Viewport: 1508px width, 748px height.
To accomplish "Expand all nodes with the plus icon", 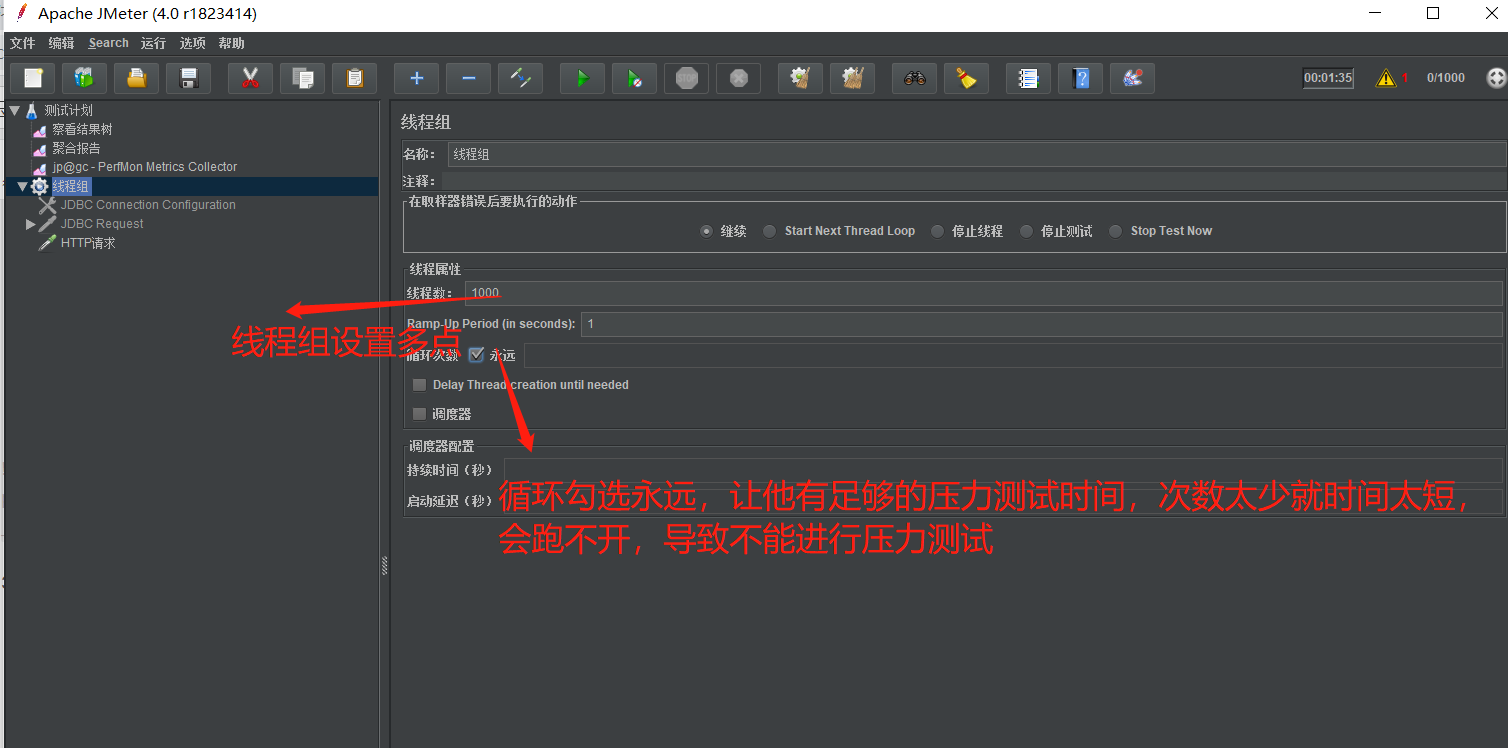I will click(417, 78).
